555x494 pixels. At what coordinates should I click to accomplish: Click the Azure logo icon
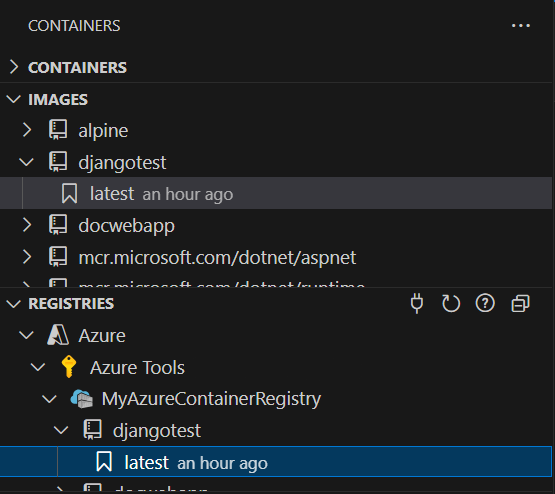[58, 335]
